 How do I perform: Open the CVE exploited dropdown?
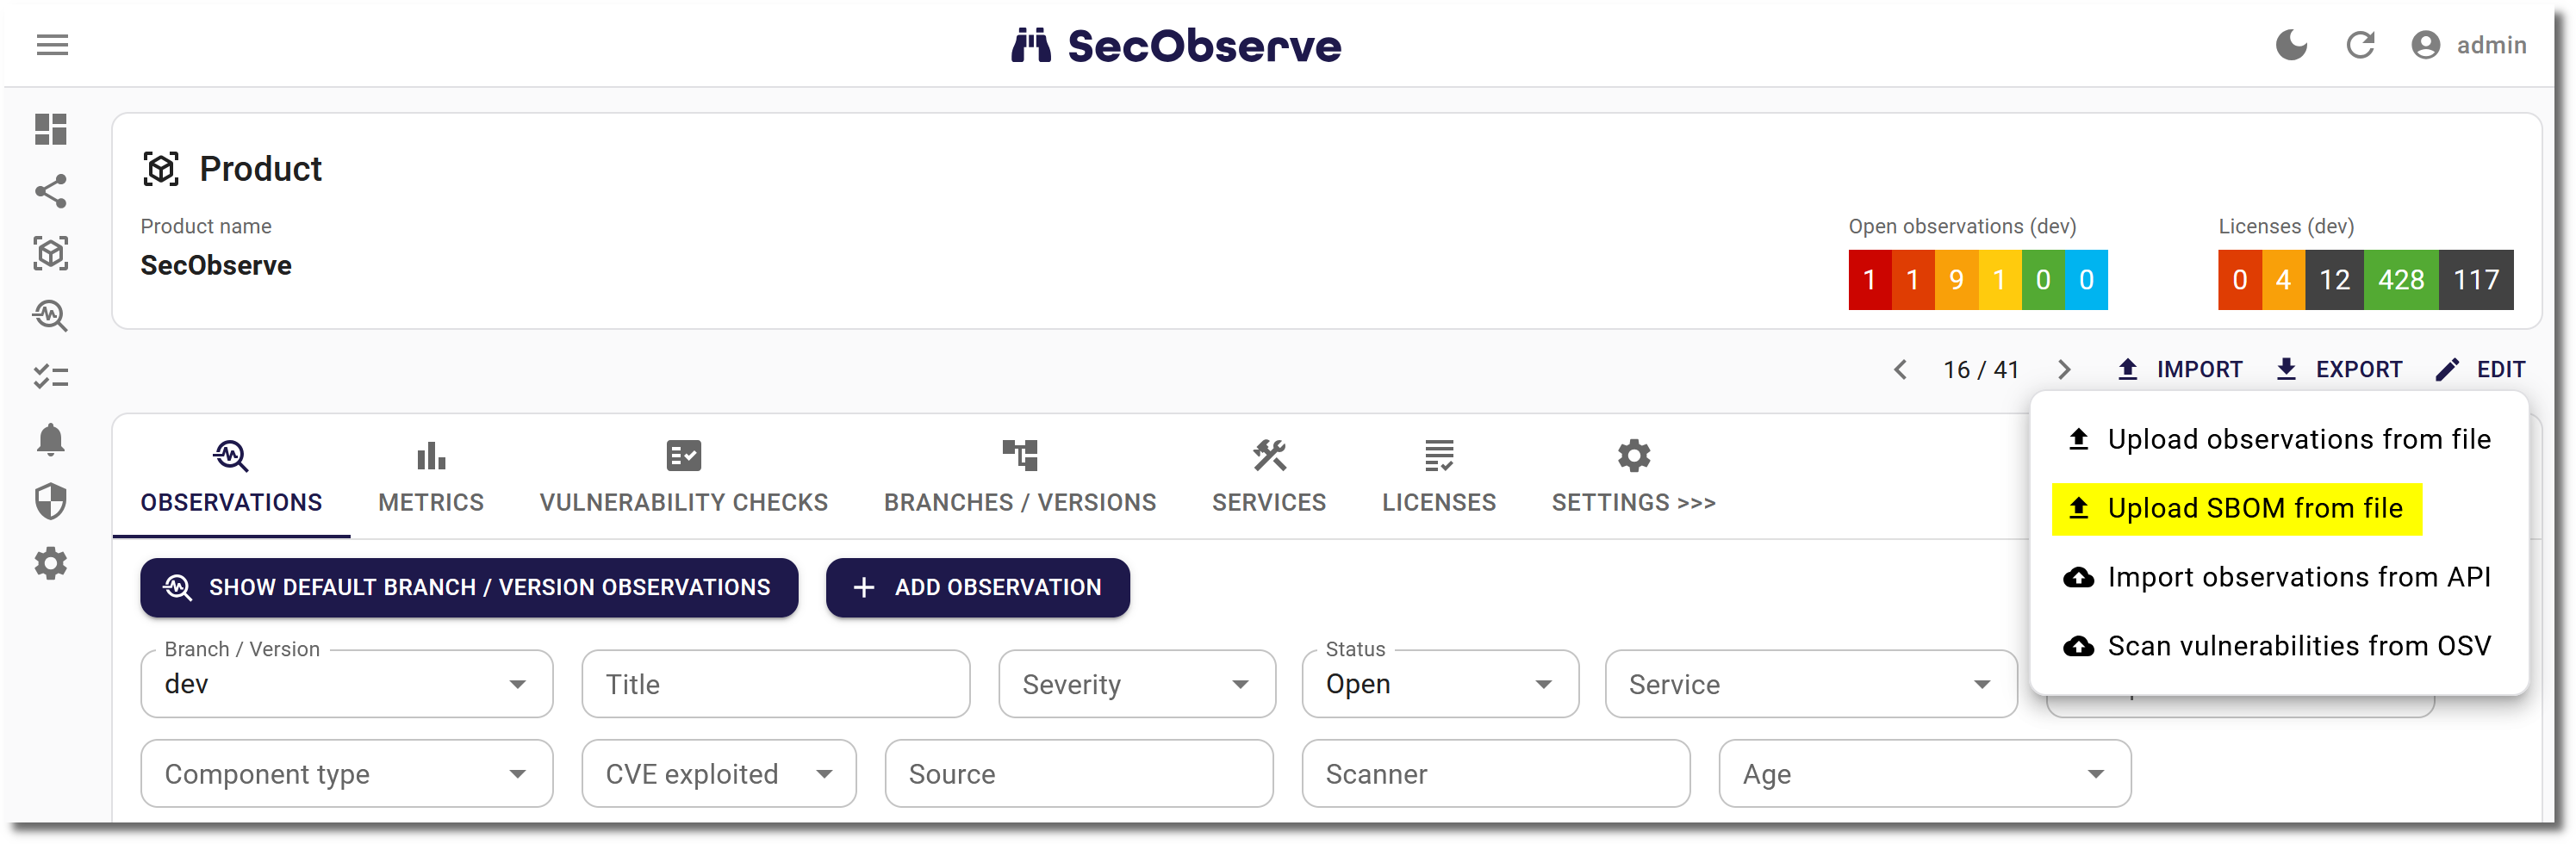pyautogui.click(x=718, y=774)
